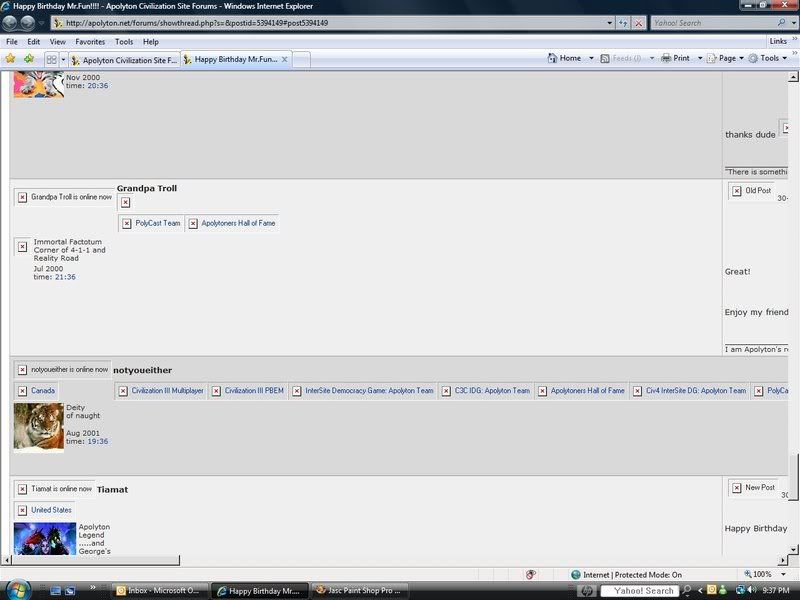Image resolution: width=800 pixels, height=600 pixels.
Task: Follow the Civilization III PBEM link
Action: (x=254, y=391)
